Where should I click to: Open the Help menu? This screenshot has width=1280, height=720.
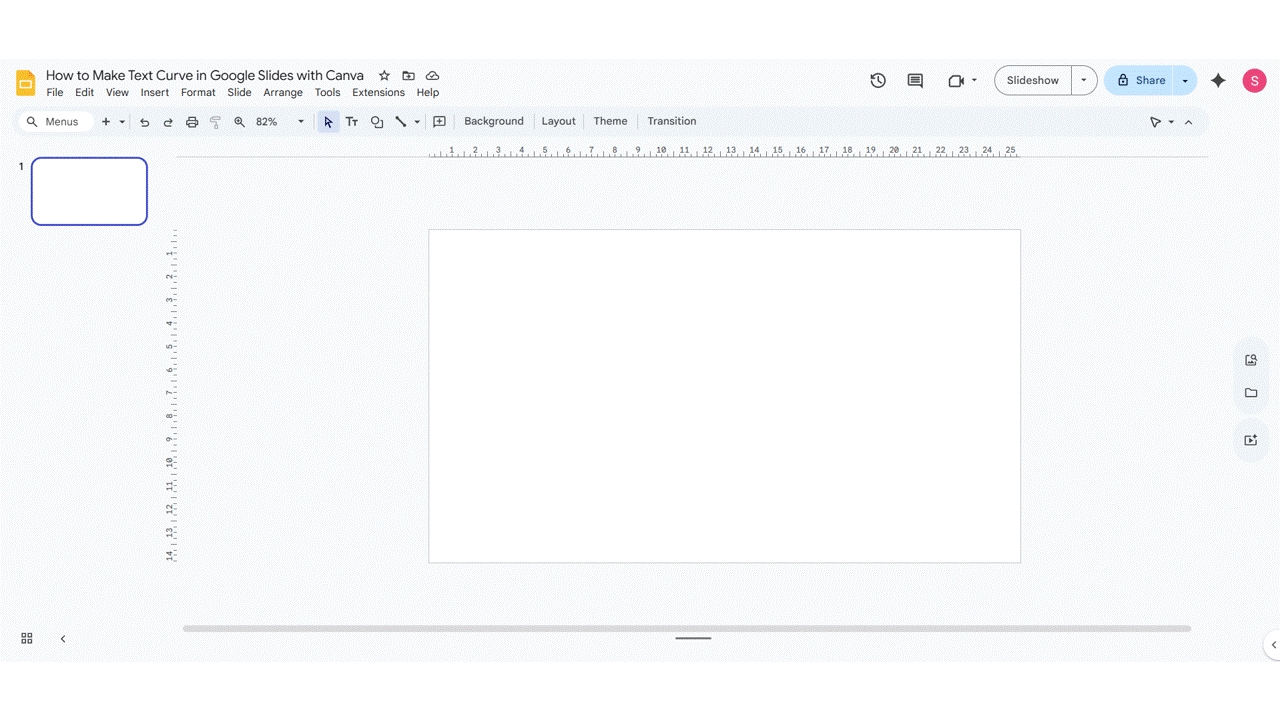[428, 93]
